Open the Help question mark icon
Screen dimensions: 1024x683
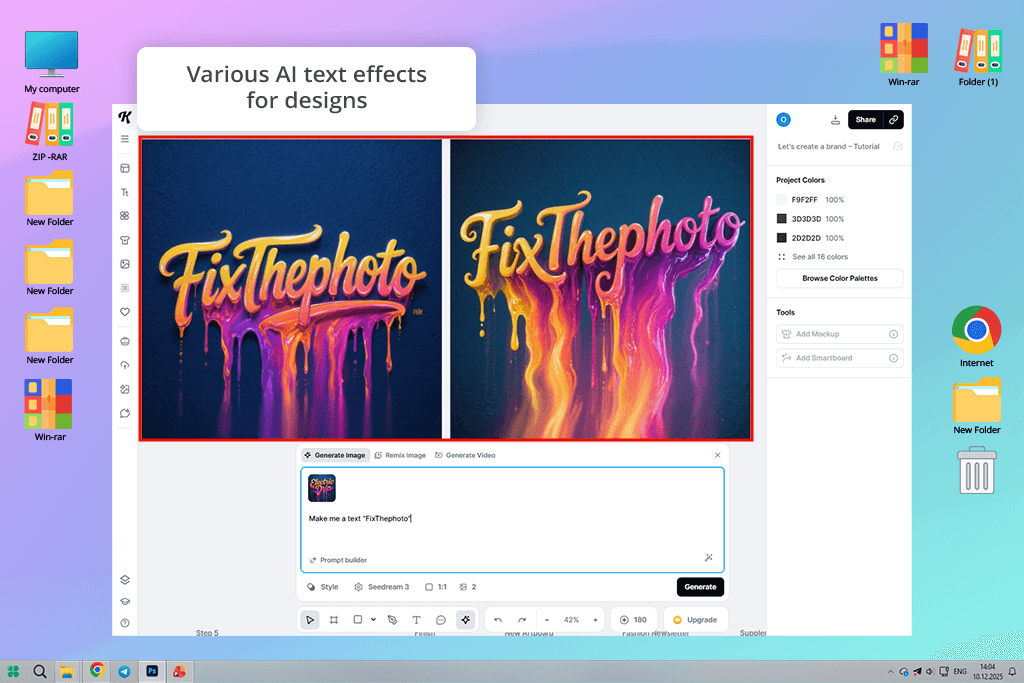(125, 623)
